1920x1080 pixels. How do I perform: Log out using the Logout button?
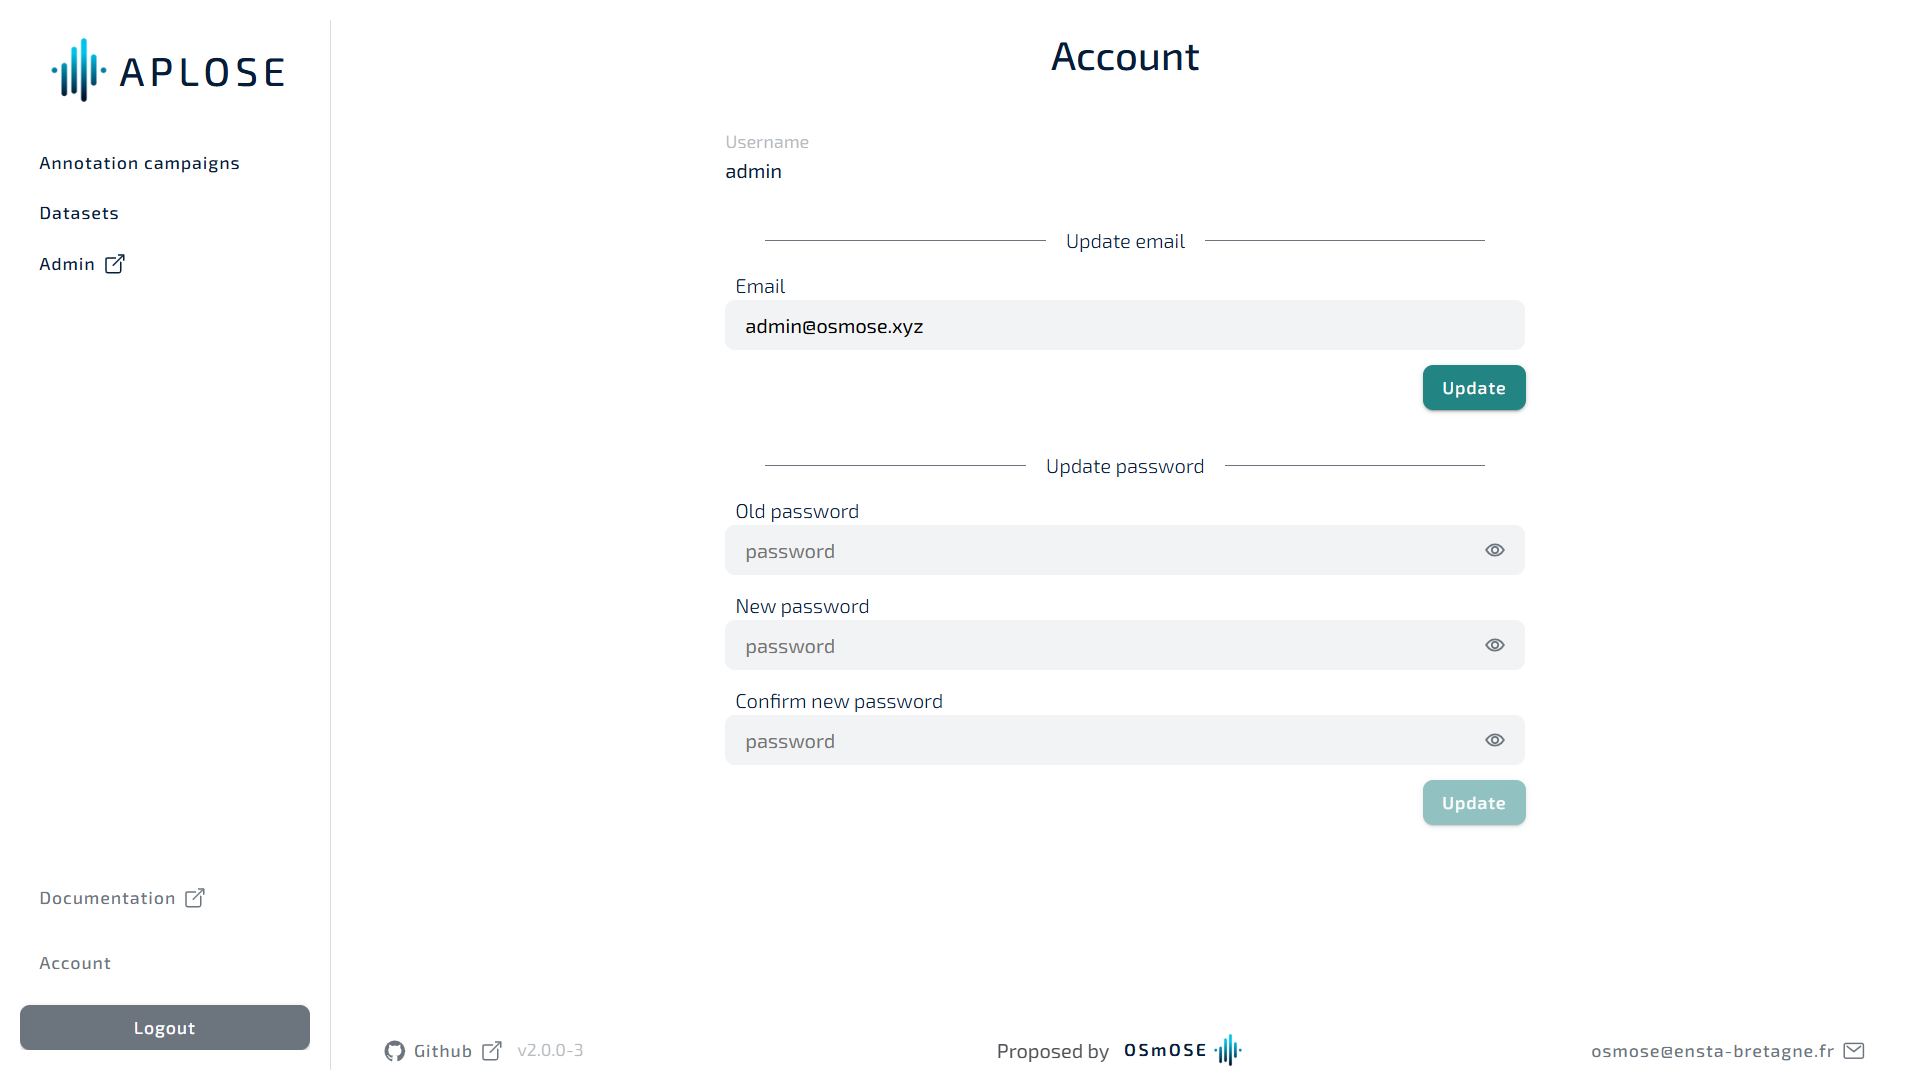coord(165,1028)
